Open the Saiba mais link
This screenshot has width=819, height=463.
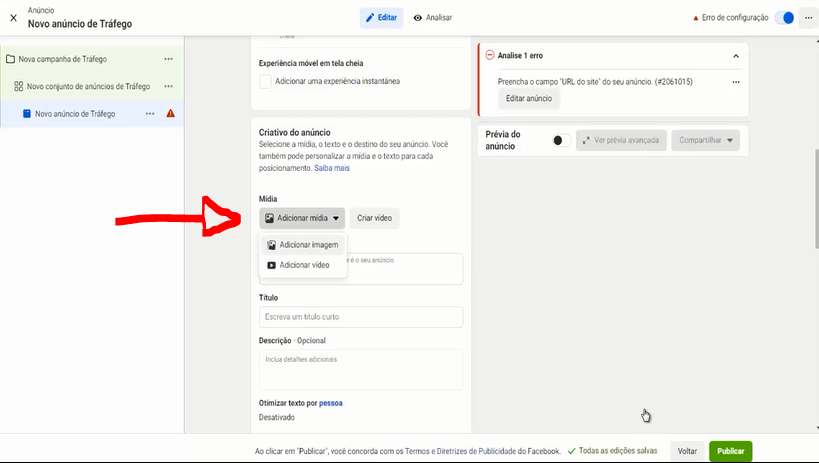pos(332,168)
